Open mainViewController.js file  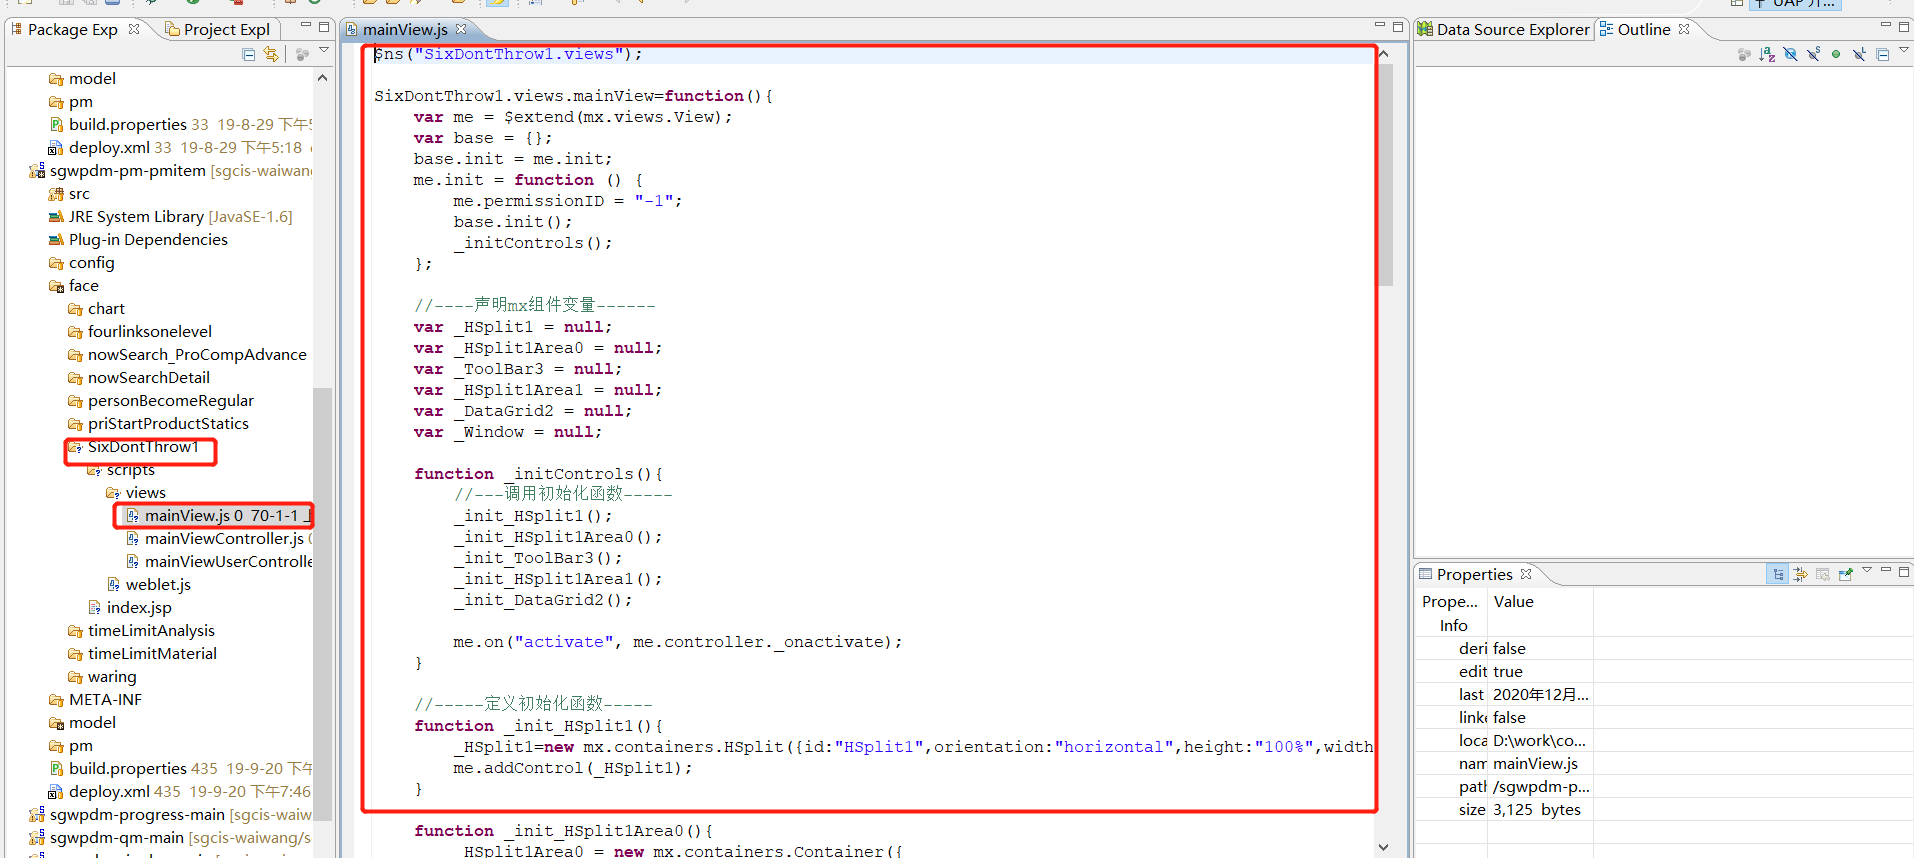(x=218, y=538)
